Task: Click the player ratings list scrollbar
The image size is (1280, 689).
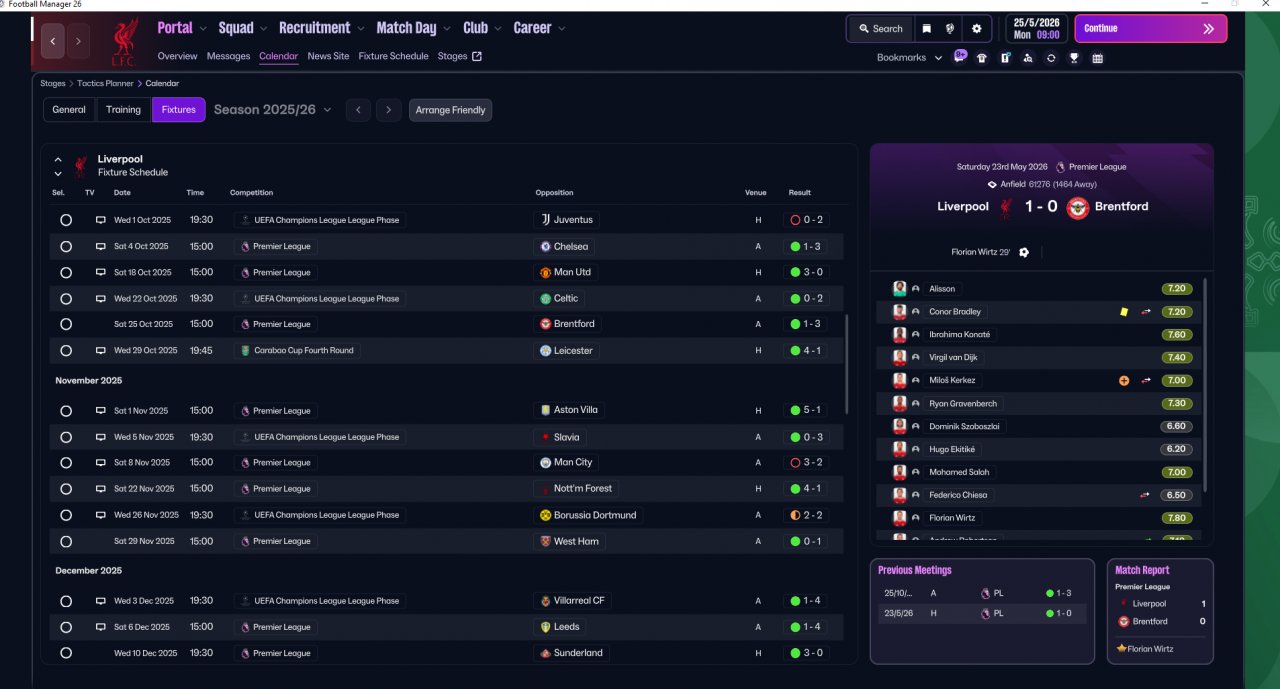Action: click(1206, 385)
